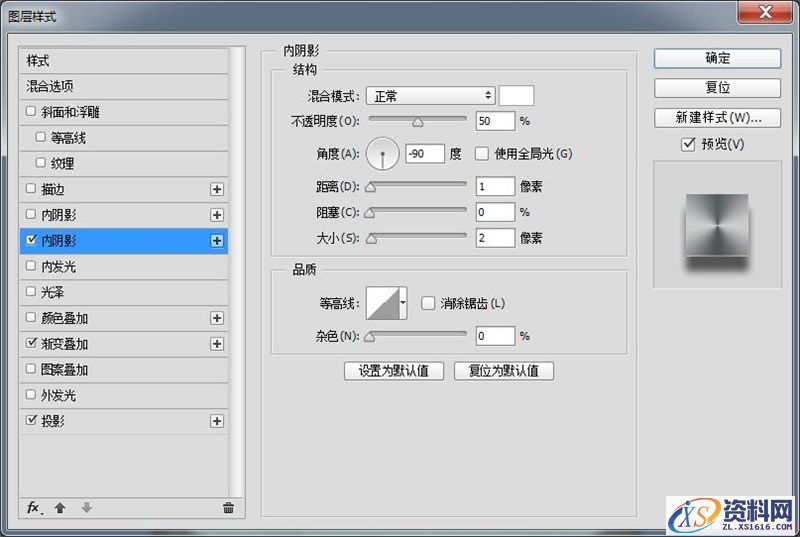Image resolution: width=800 pixels, height=537 pixels.
Task: Click 复位为默认值 button
Action: [504, 371]
